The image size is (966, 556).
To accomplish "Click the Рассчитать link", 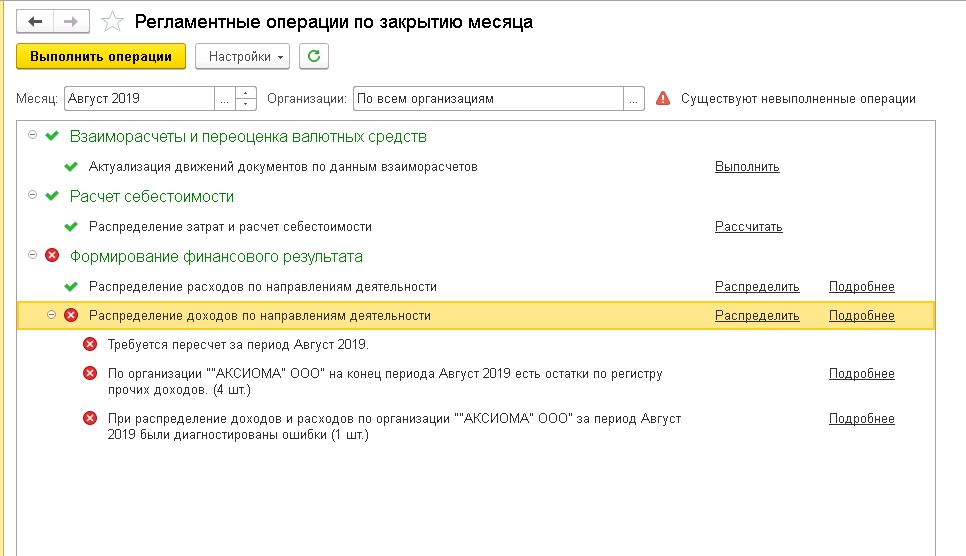I will (748, 227).
